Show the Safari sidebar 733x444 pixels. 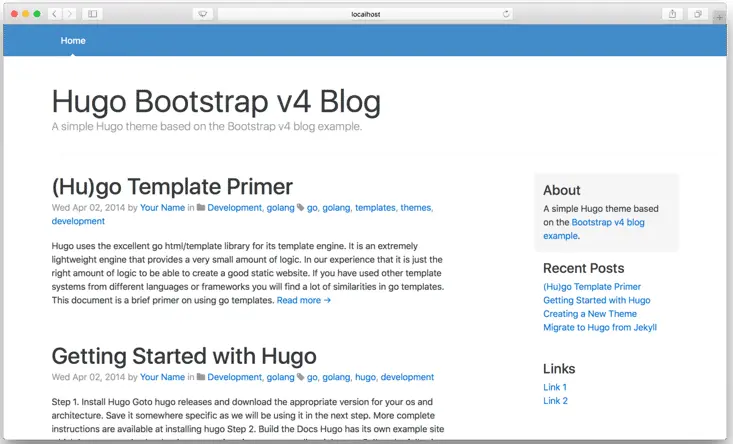point(93,14)
